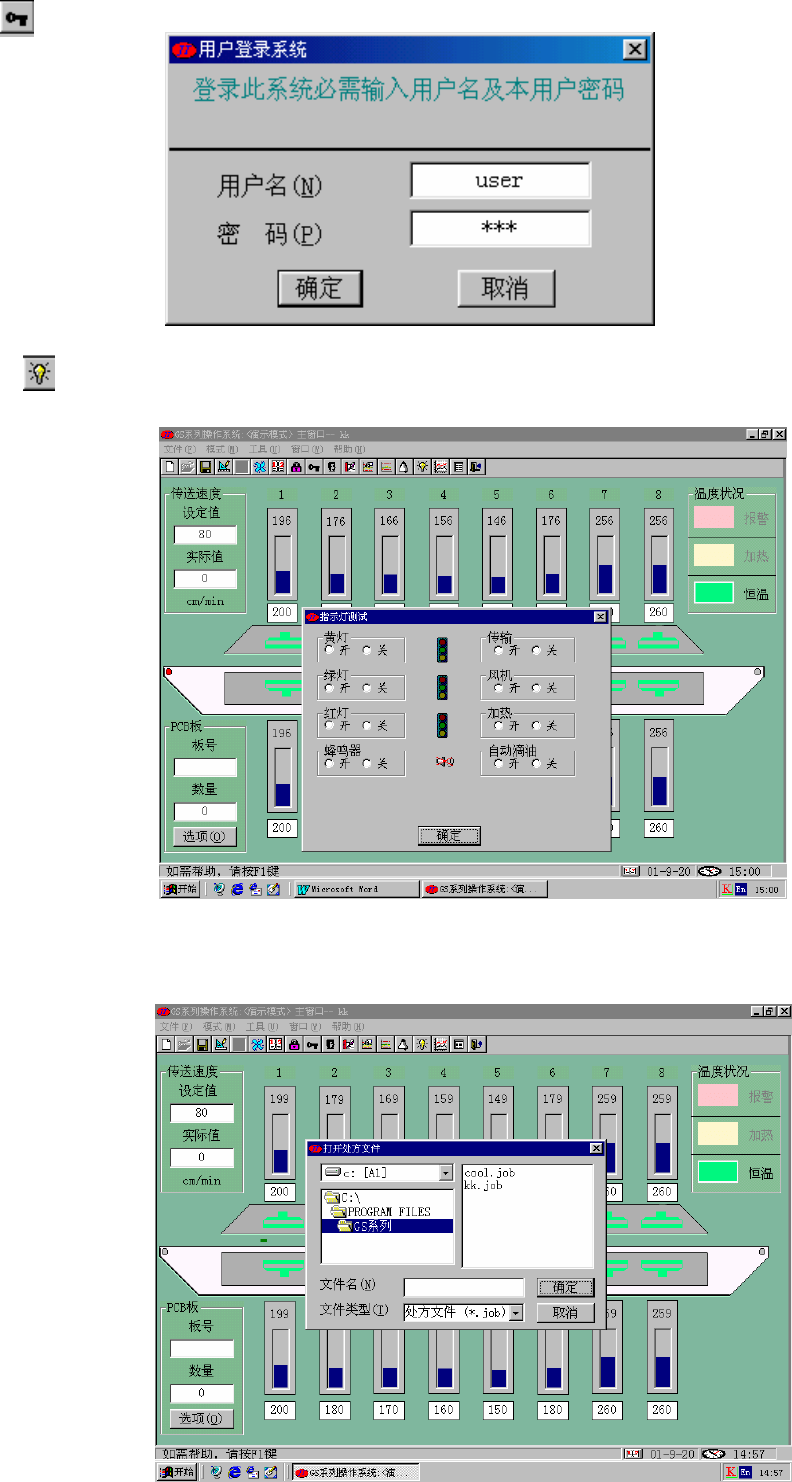Screen dimensions: 792x1482
Task: Click En language indicator in tray showing 15:00
Action: click(741, 888)
